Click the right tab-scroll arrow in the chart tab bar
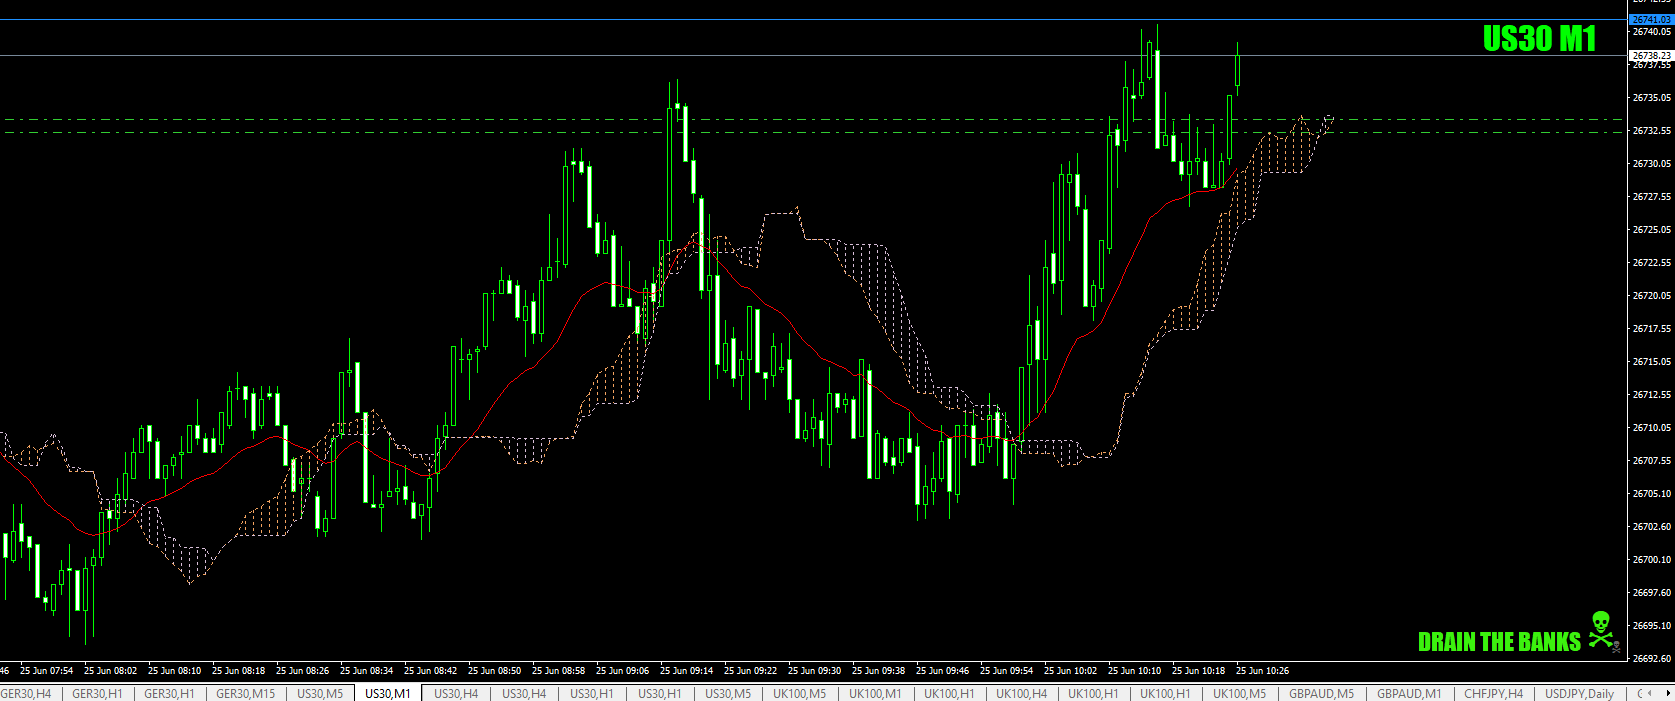Viewport: 1675px width, 701px height. click(1666, 693)
